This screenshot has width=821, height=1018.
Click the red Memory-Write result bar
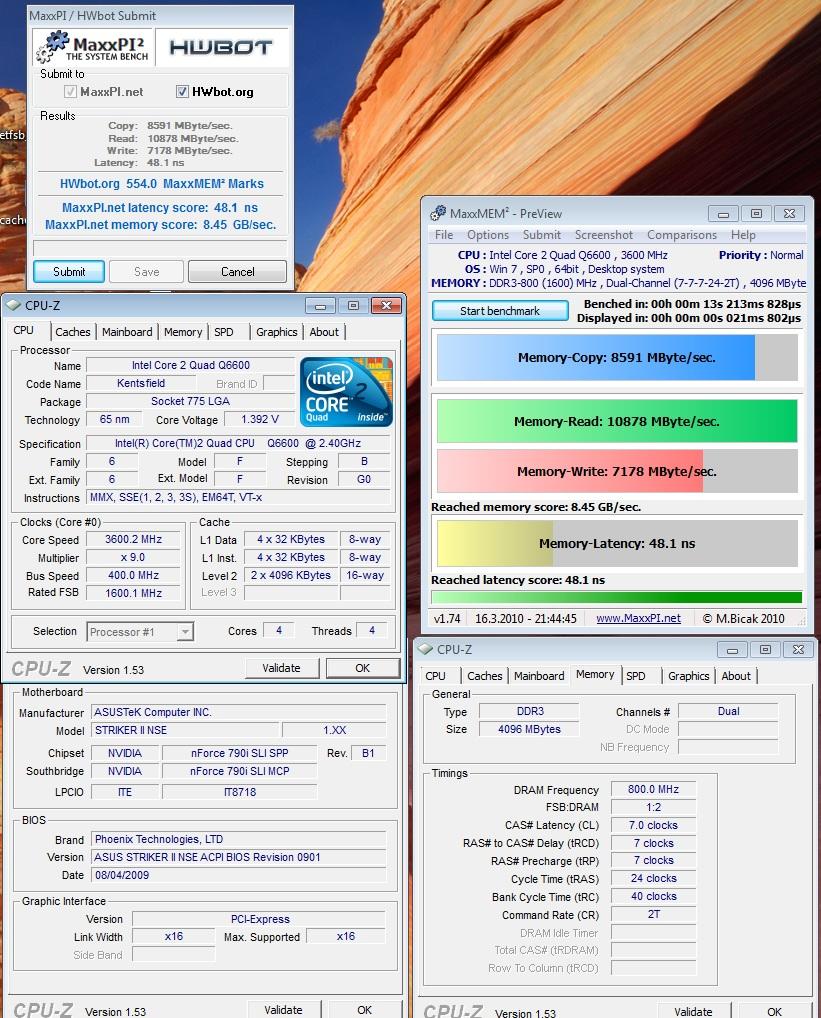tap(617, 472)
